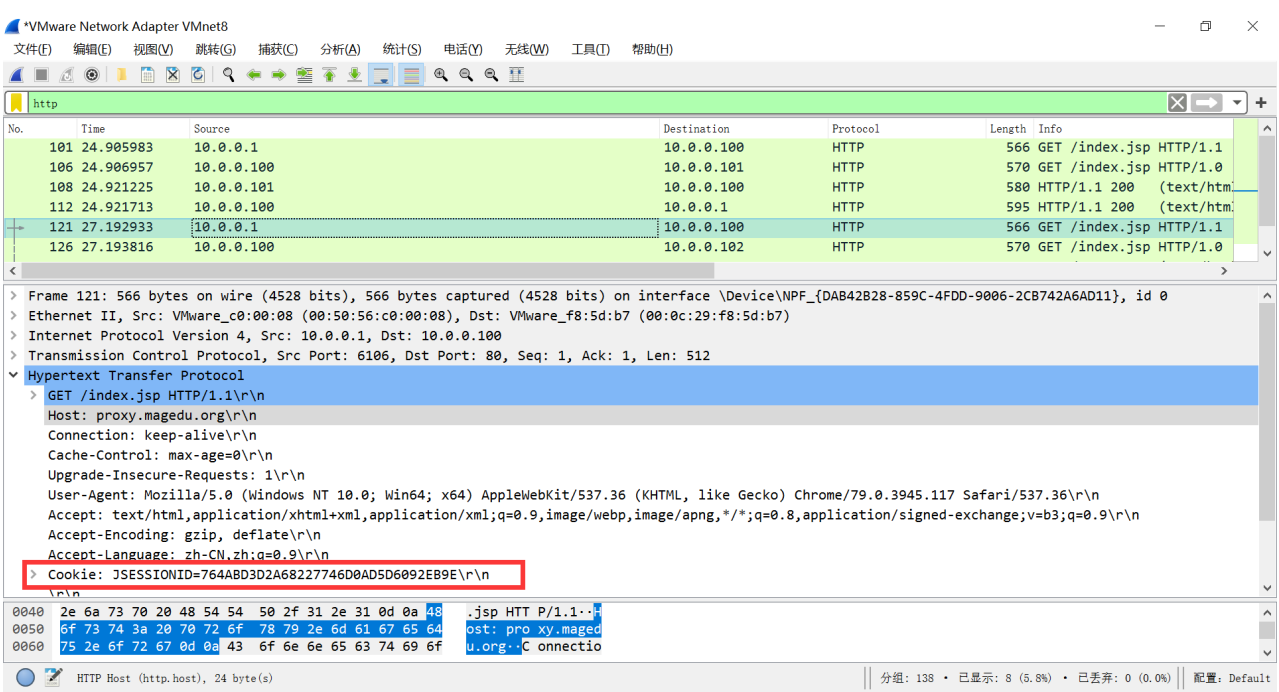1279x692 pixels.
Task: Clear the http display filter
Action: pyautogui.click(x=1177, y=103)
